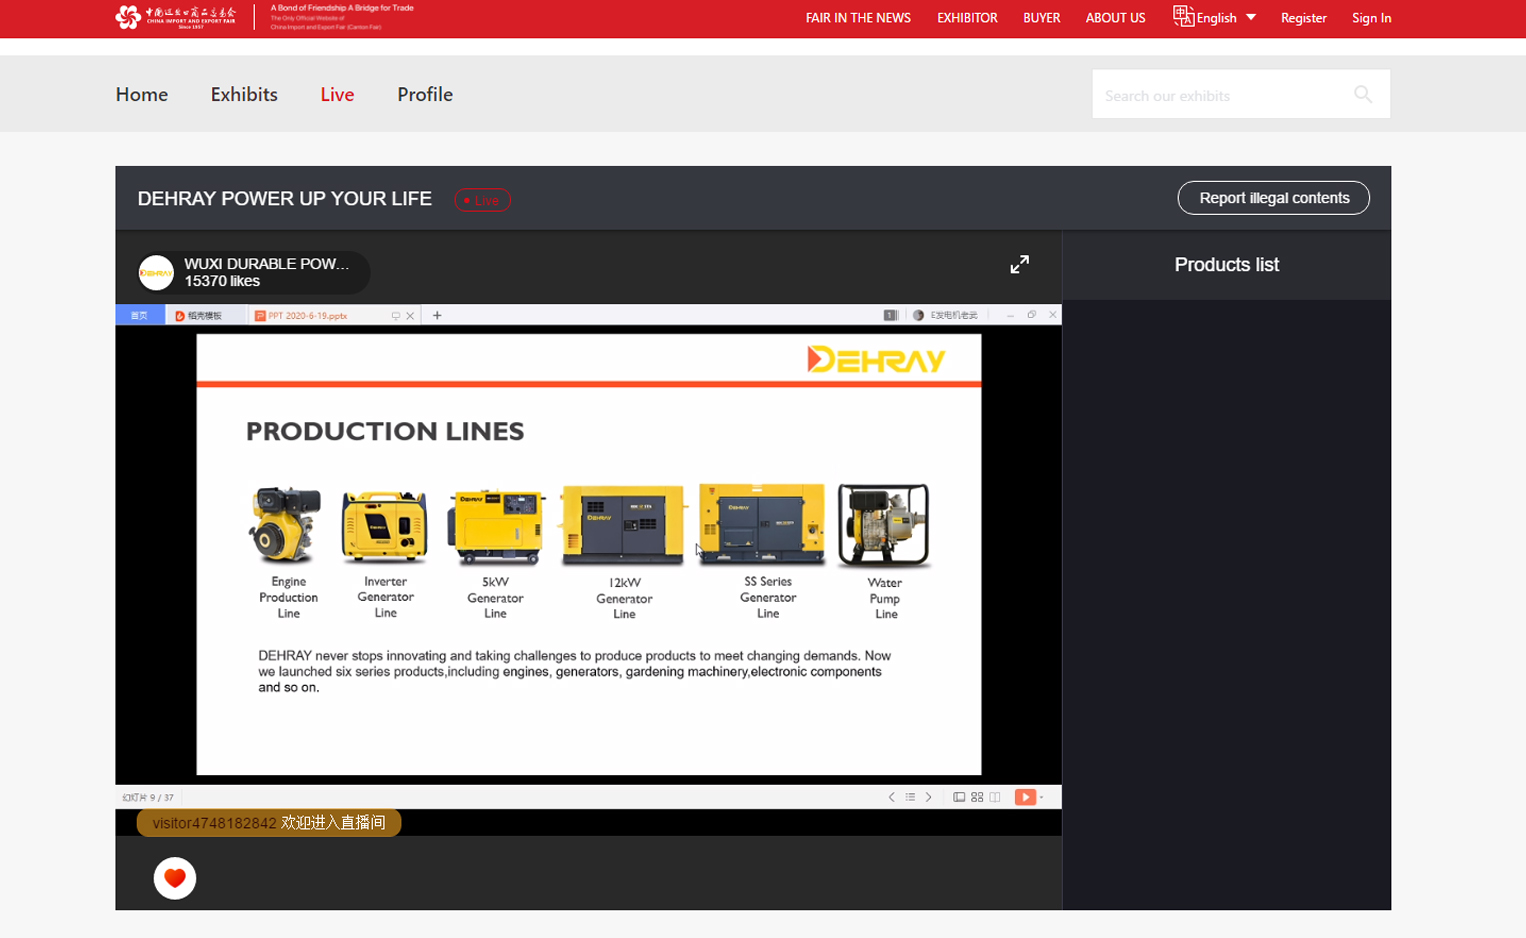The image size is (1526, 938).
Task: Click Report illegal contents button
Action: tap(1273, 198)
